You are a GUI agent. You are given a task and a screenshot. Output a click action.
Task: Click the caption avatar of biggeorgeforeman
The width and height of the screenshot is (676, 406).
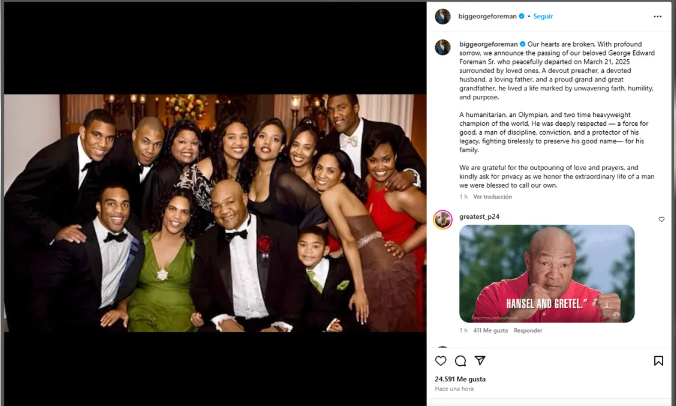click(x=442, y=47)
